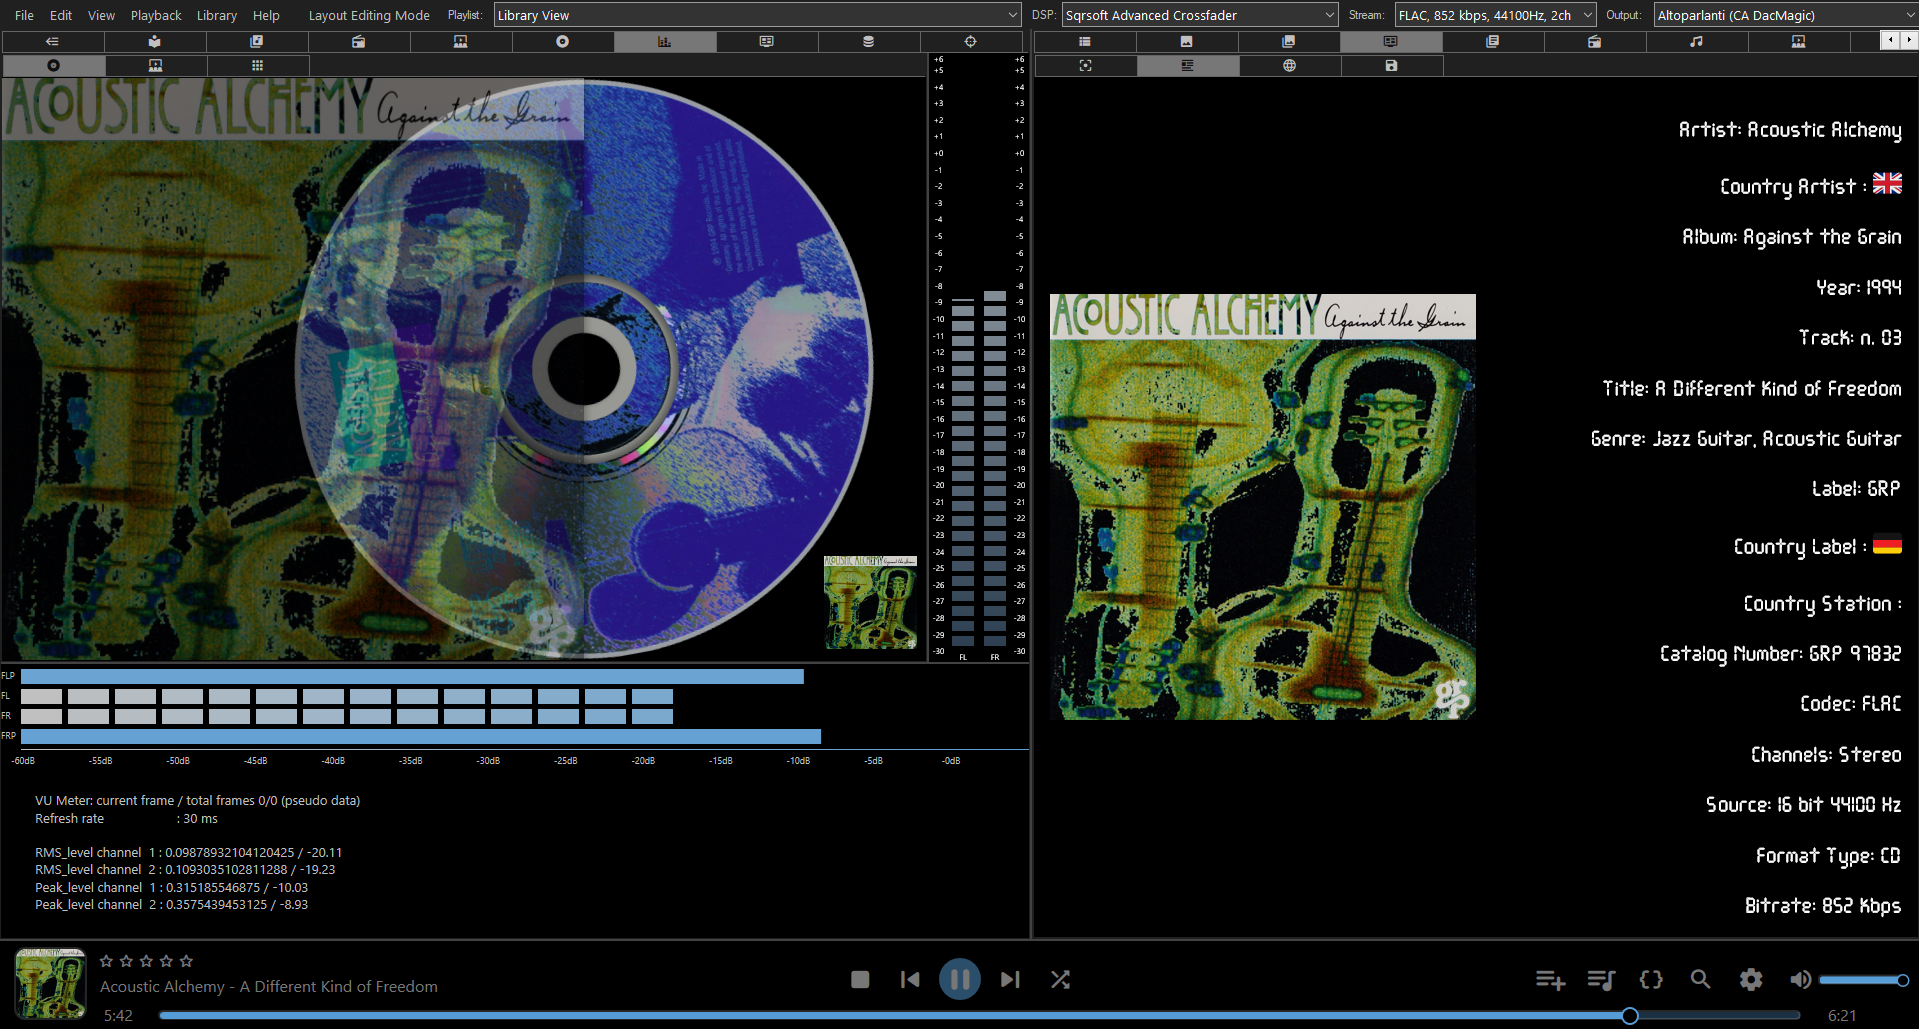Image resolution: width=1919 pixels, height=1029 pixels.
Task: Rate track three stars
Action: coord(146,961)
